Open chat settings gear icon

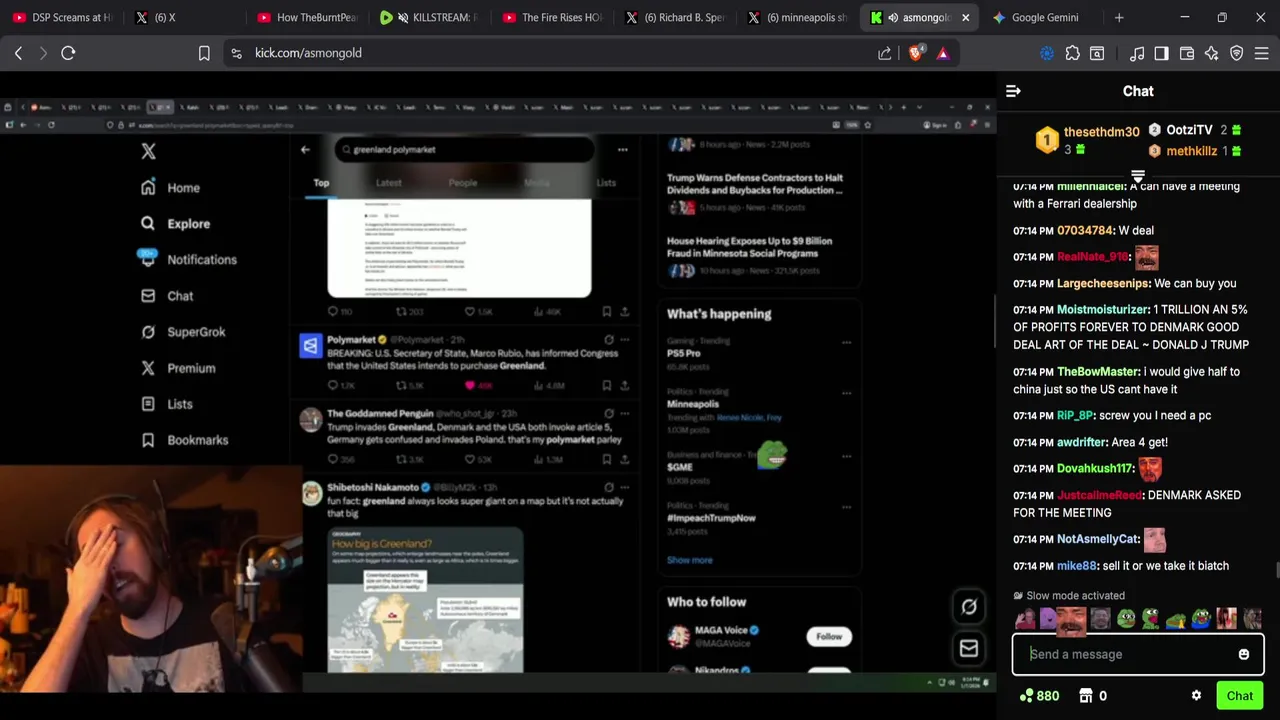[1196, 696]
